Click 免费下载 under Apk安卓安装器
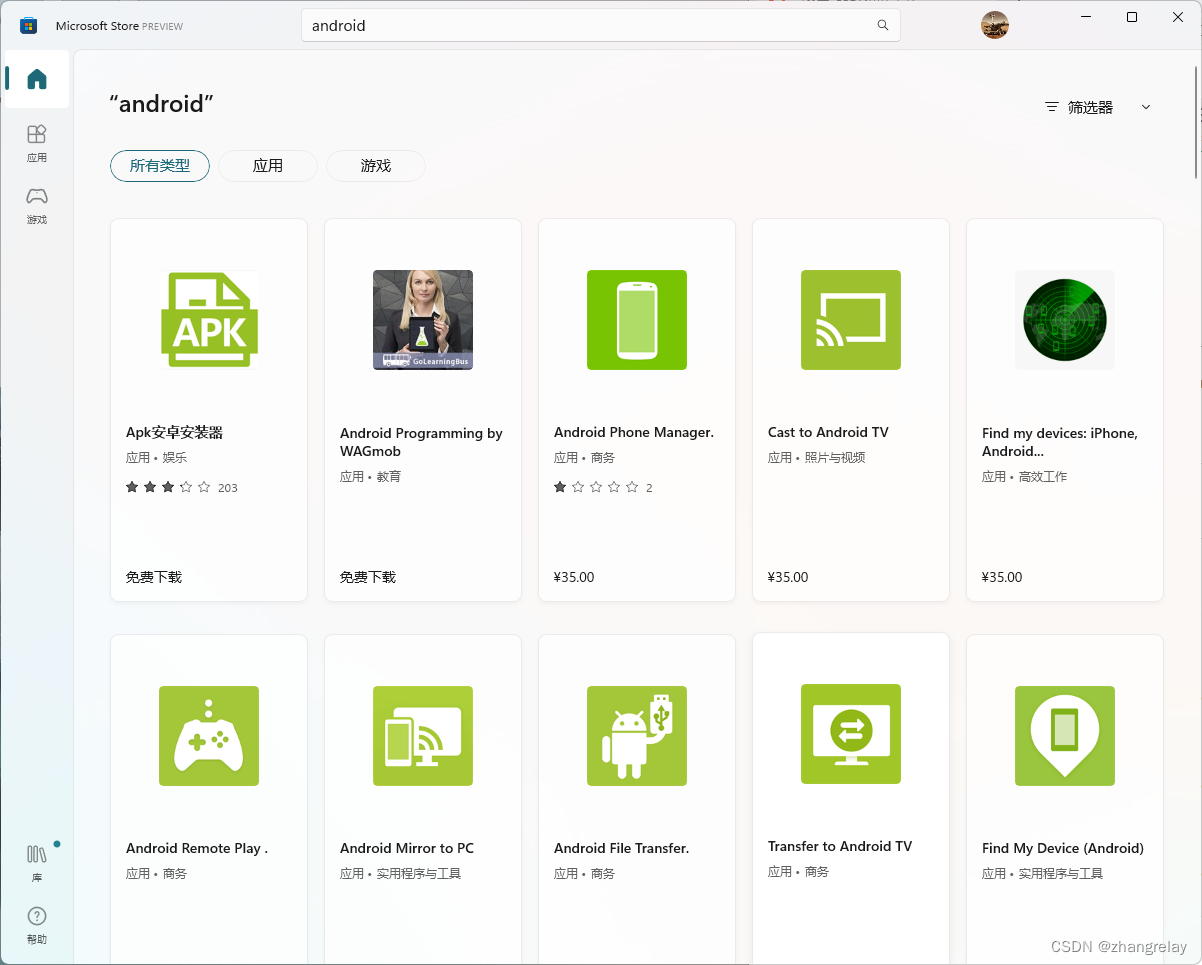 [154, 577]
